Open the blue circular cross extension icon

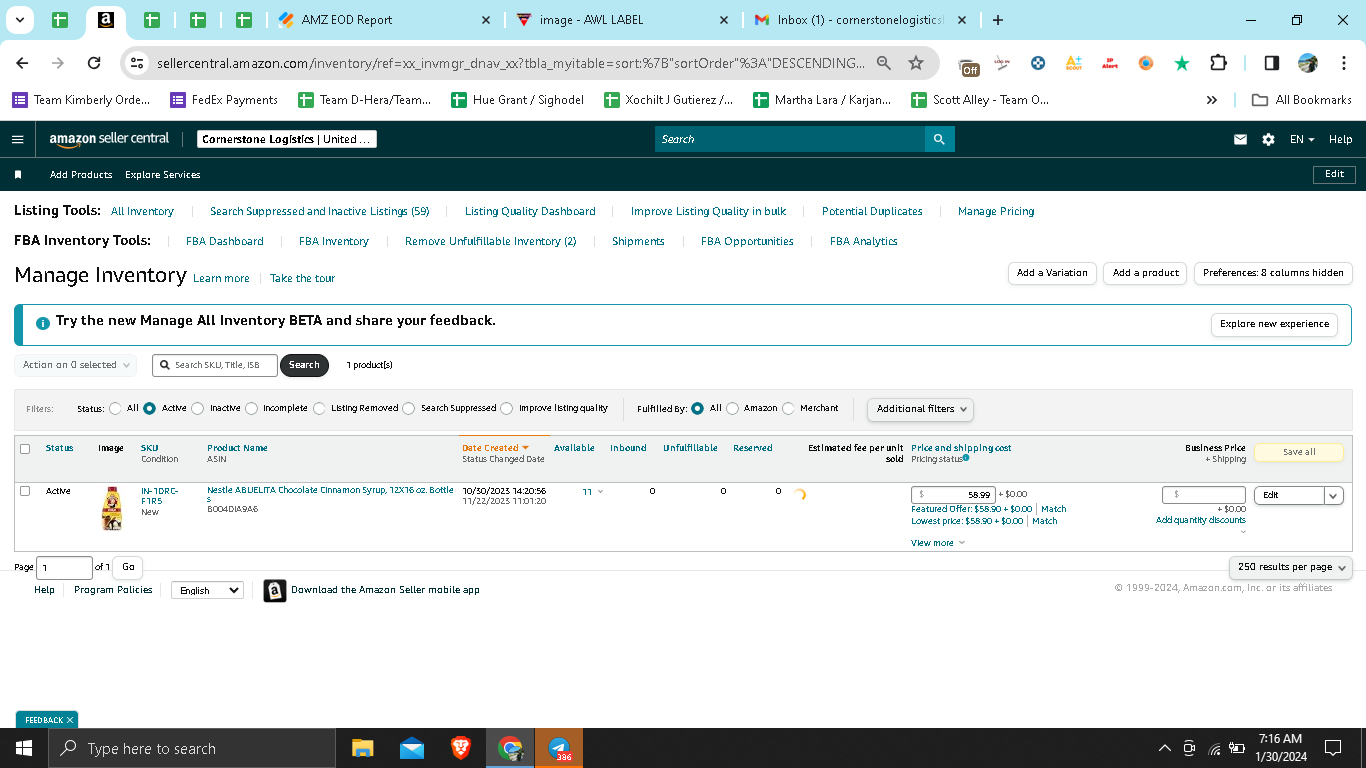tap(1038, 63)
